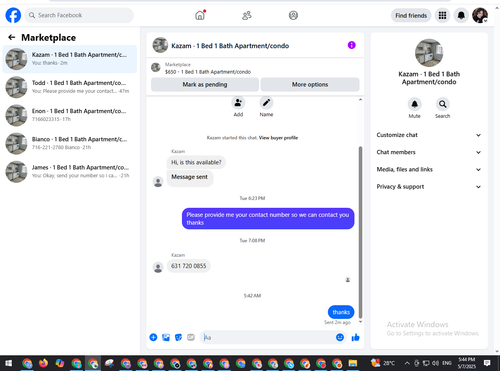The height and width of the screenshot is (371, 500).
Task: Open File Explorer from the taskbar
Action: [353, 363]
